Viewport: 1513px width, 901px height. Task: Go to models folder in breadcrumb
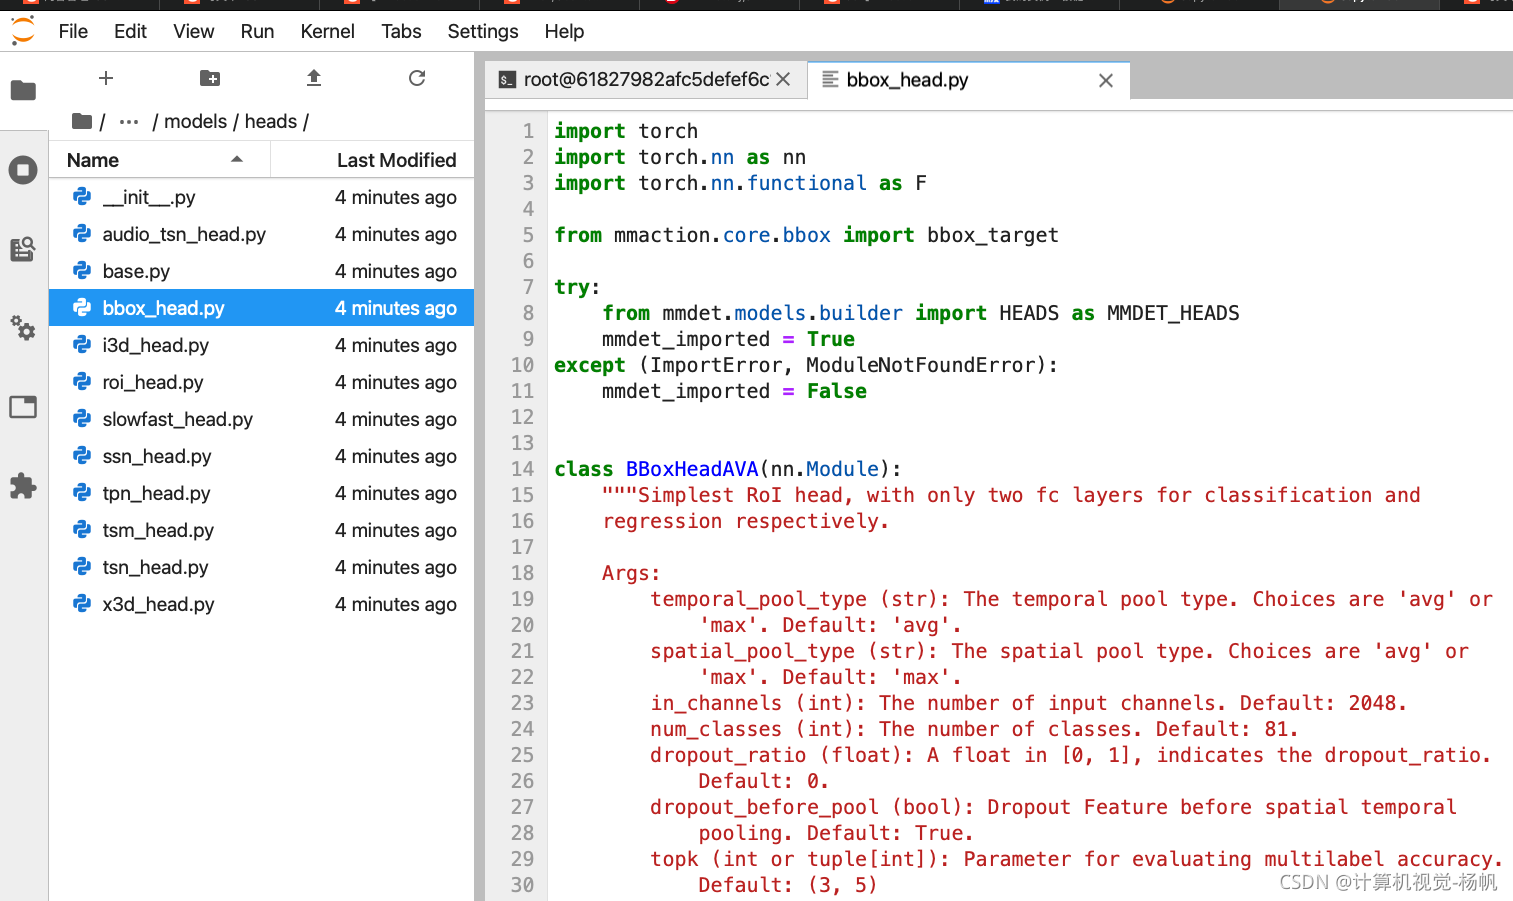click(195, 121)
